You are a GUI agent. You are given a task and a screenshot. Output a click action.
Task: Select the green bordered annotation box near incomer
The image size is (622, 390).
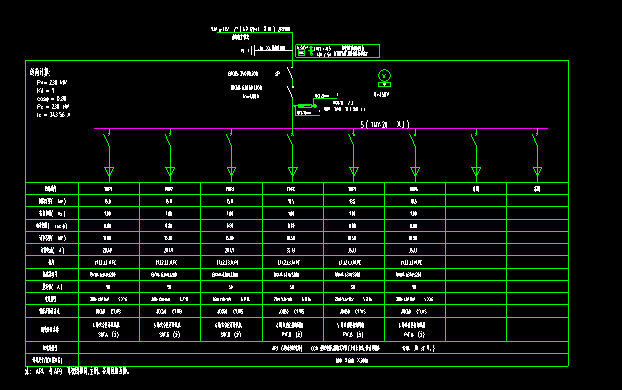pos(337,51)
